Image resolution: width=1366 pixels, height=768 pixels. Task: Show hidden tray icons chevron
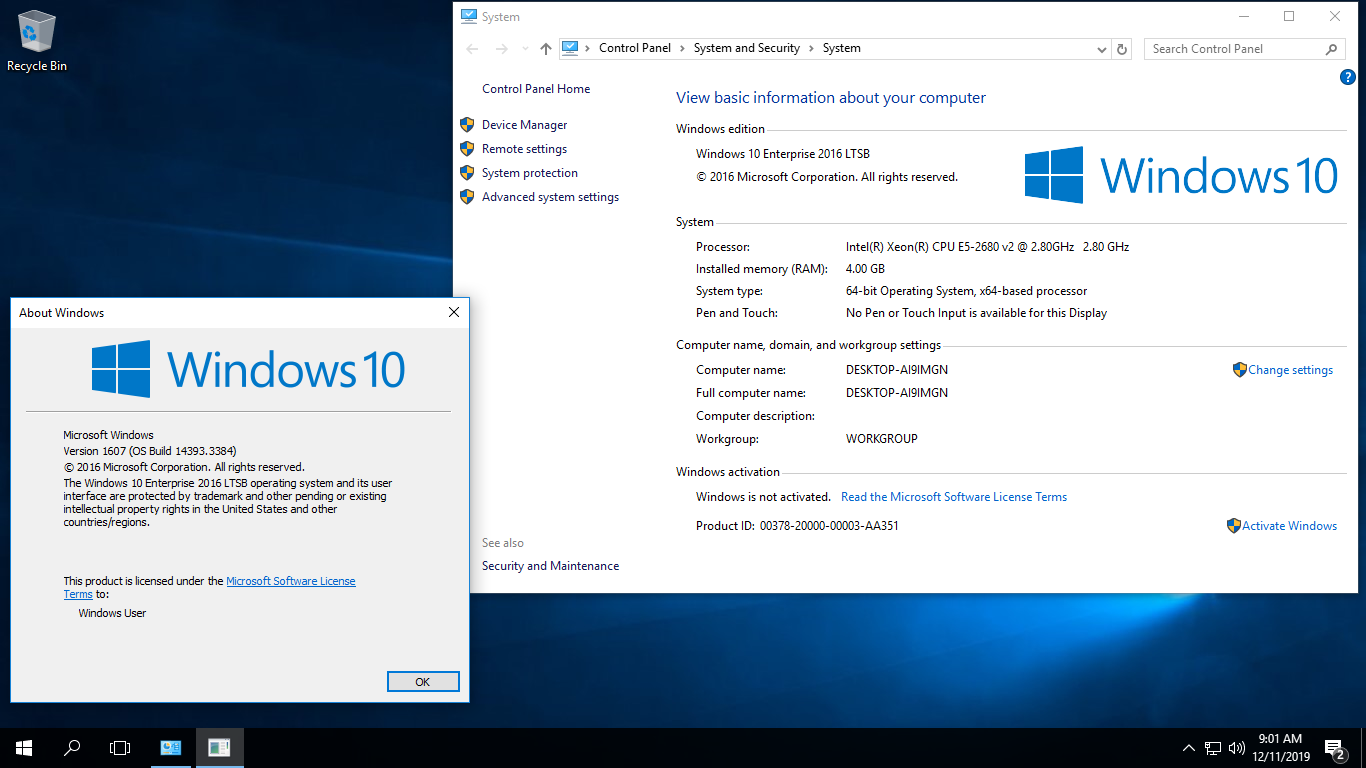click(x=1189, y=748)
